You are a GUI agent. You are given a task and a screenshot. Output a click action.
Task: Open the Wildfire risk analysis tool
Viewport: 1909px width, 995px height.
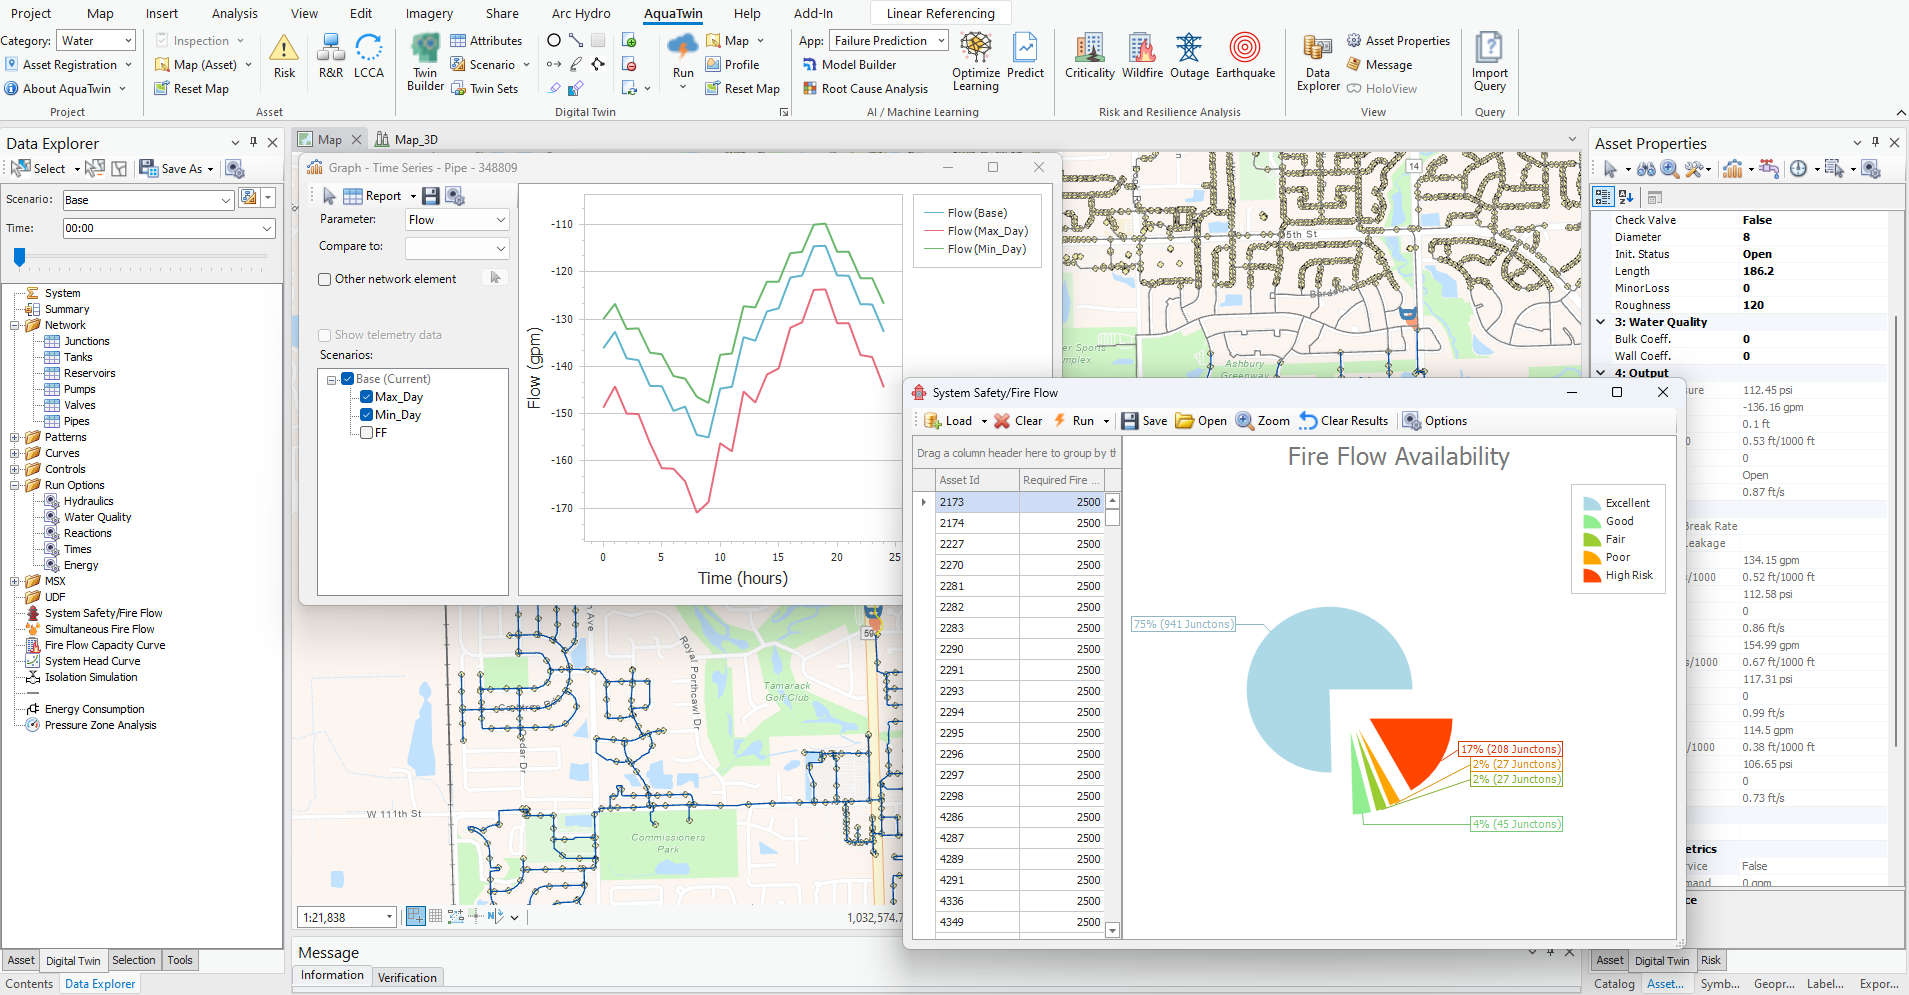[1141, 56]
